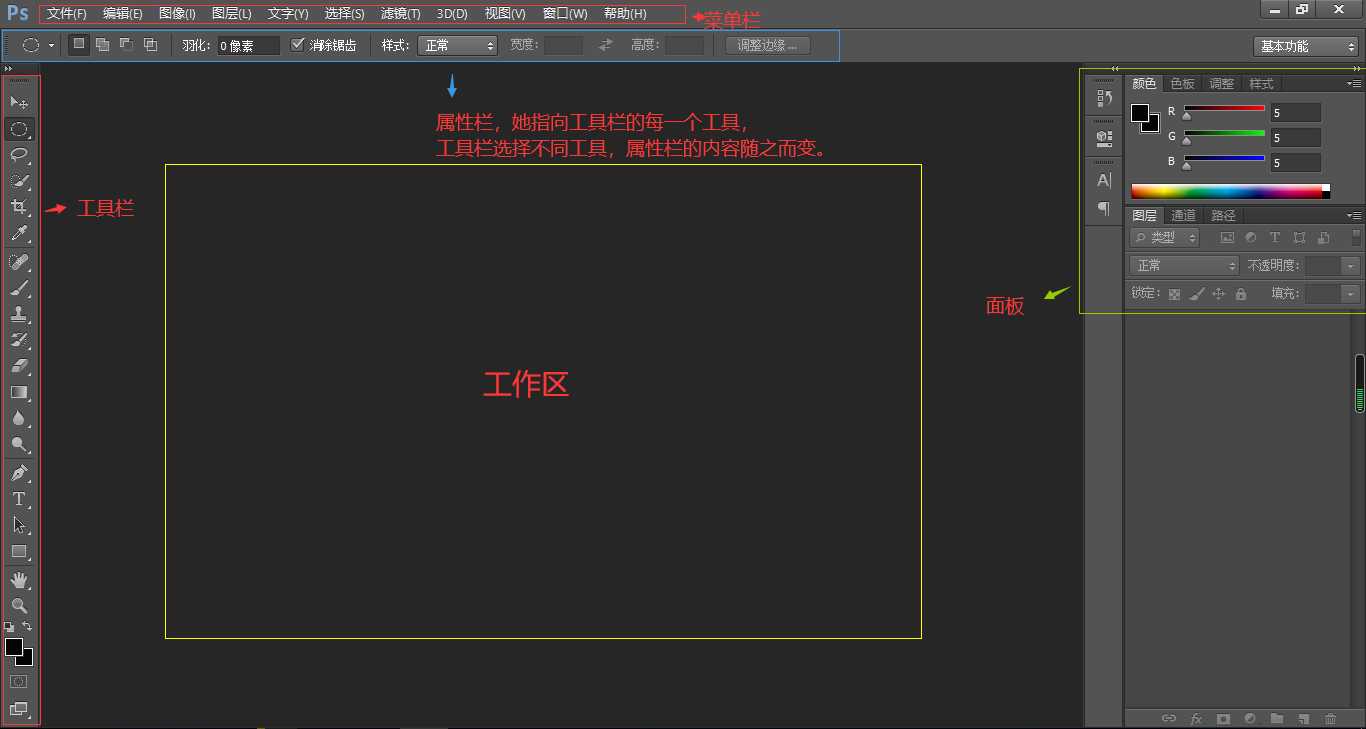Swap foreground and background colors in toolbar
This screenshot has width=1366, height=729.
pos(28,627)
